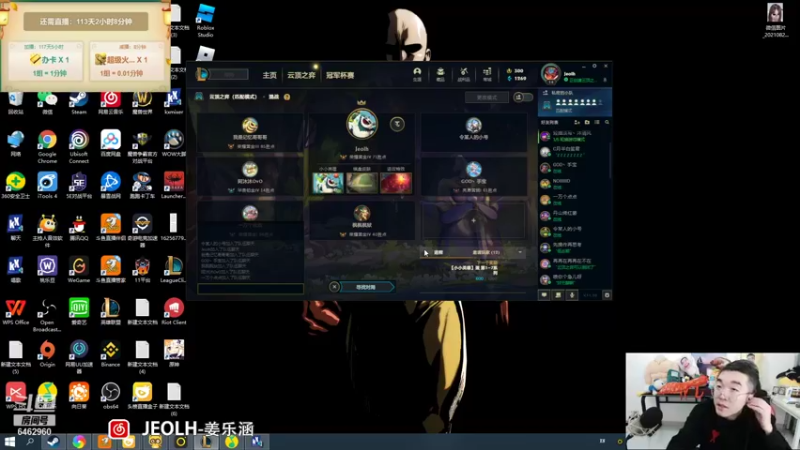This screenshot has width=800, height=450.
Task: Open the private party panel above friends list
Action: click(x=574, y=102)
